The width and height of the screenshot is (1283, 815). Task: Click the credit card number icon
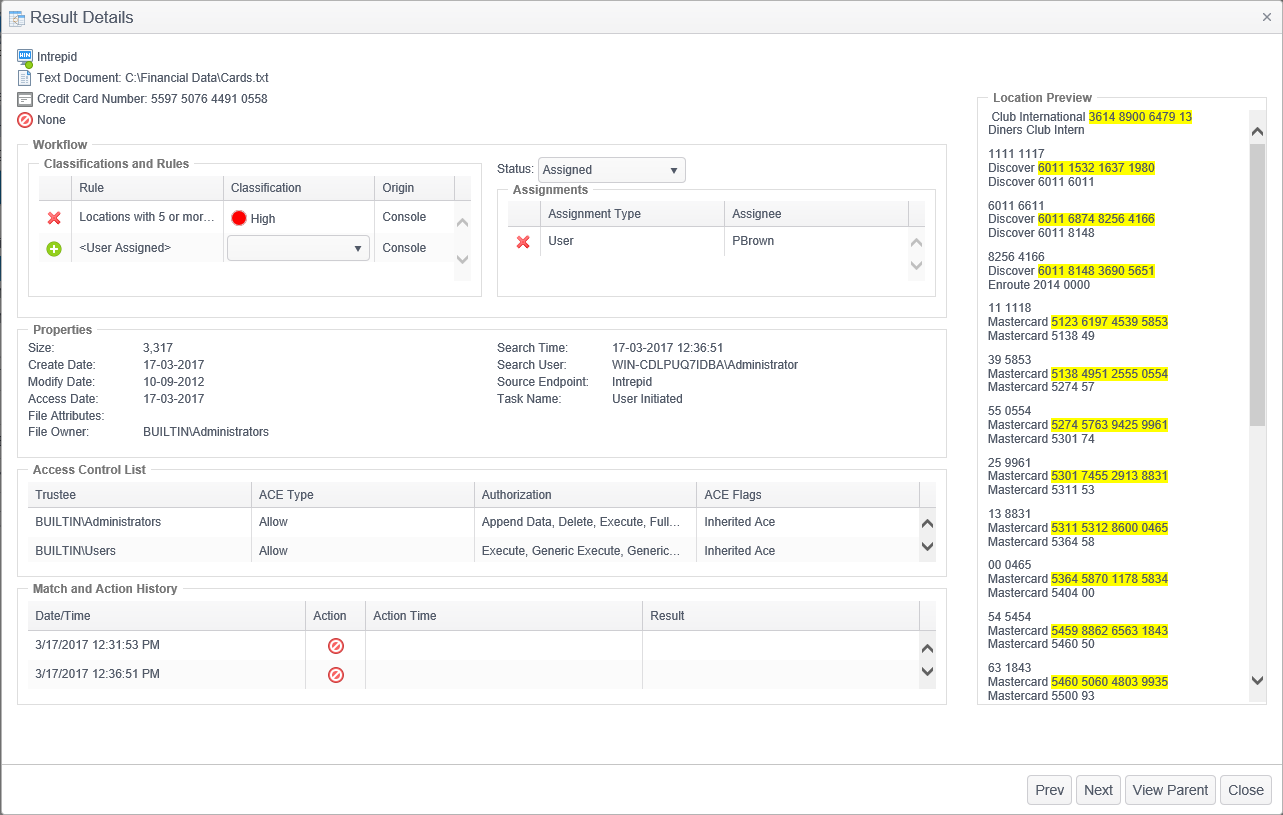click(x=25, y=99)
